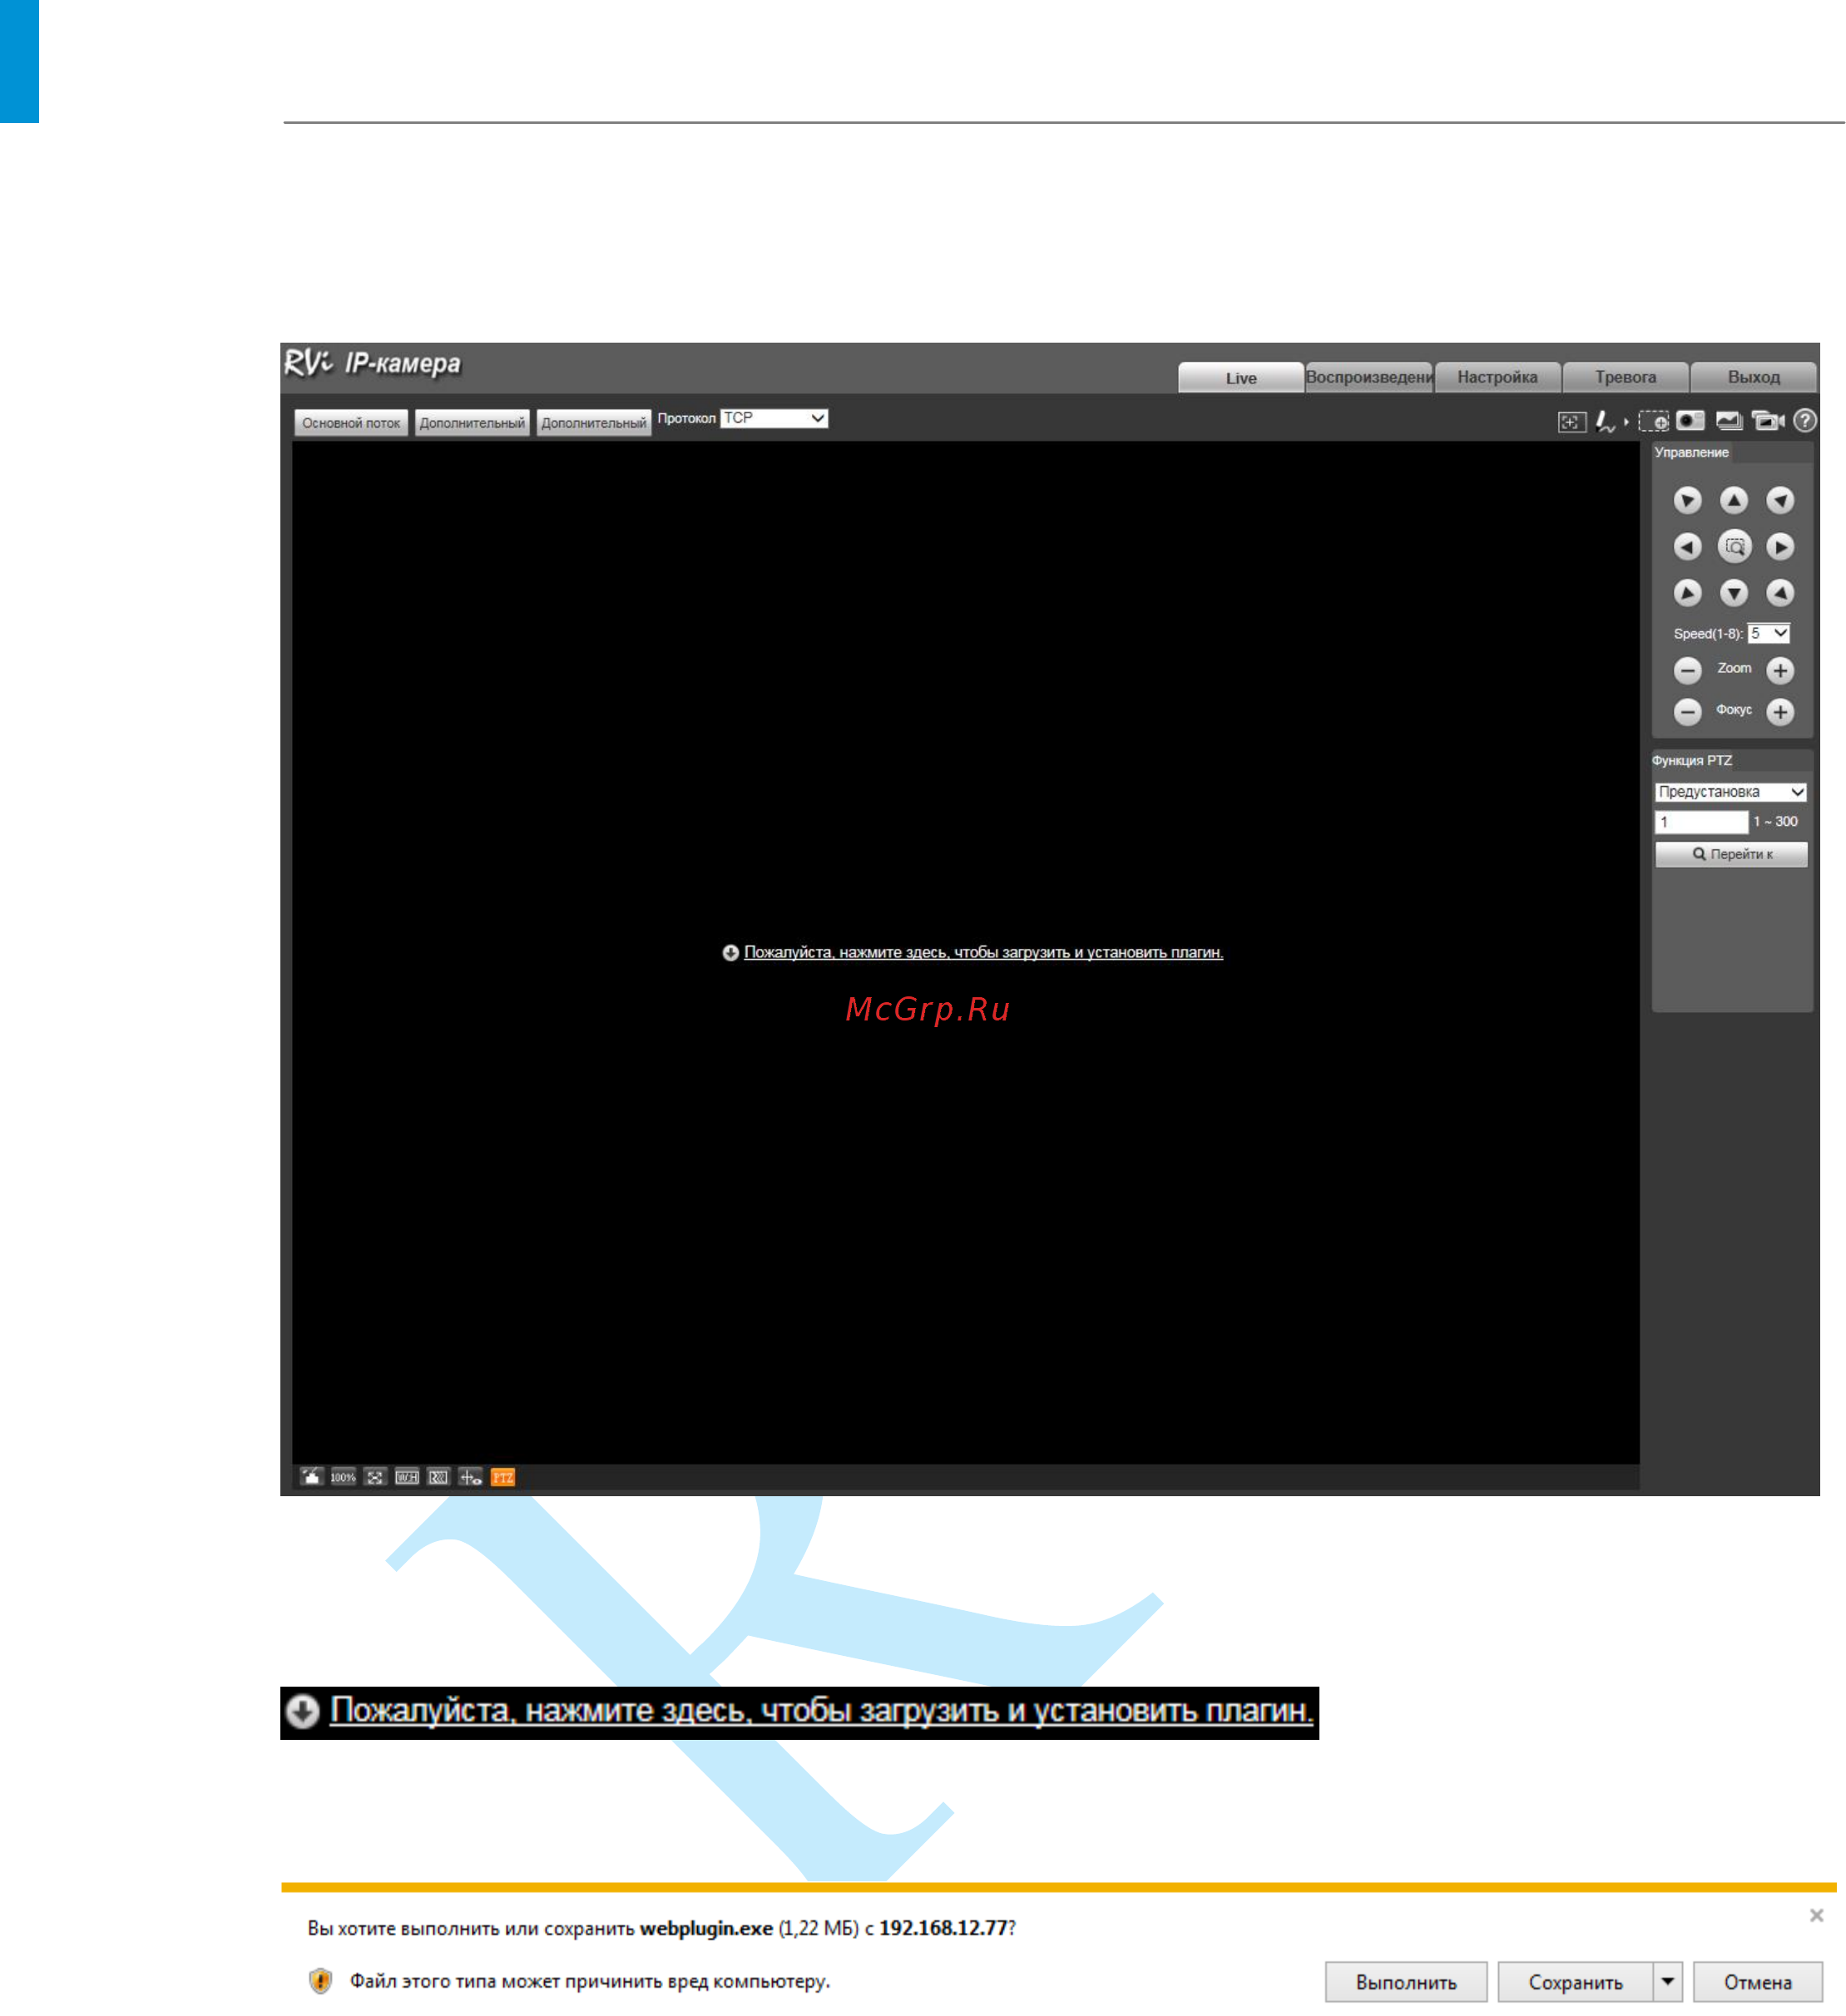1846x2016 pixels.
Task: Start video recording with camcorder icon
Action: pyautogui.click(x=1768, y=421)
